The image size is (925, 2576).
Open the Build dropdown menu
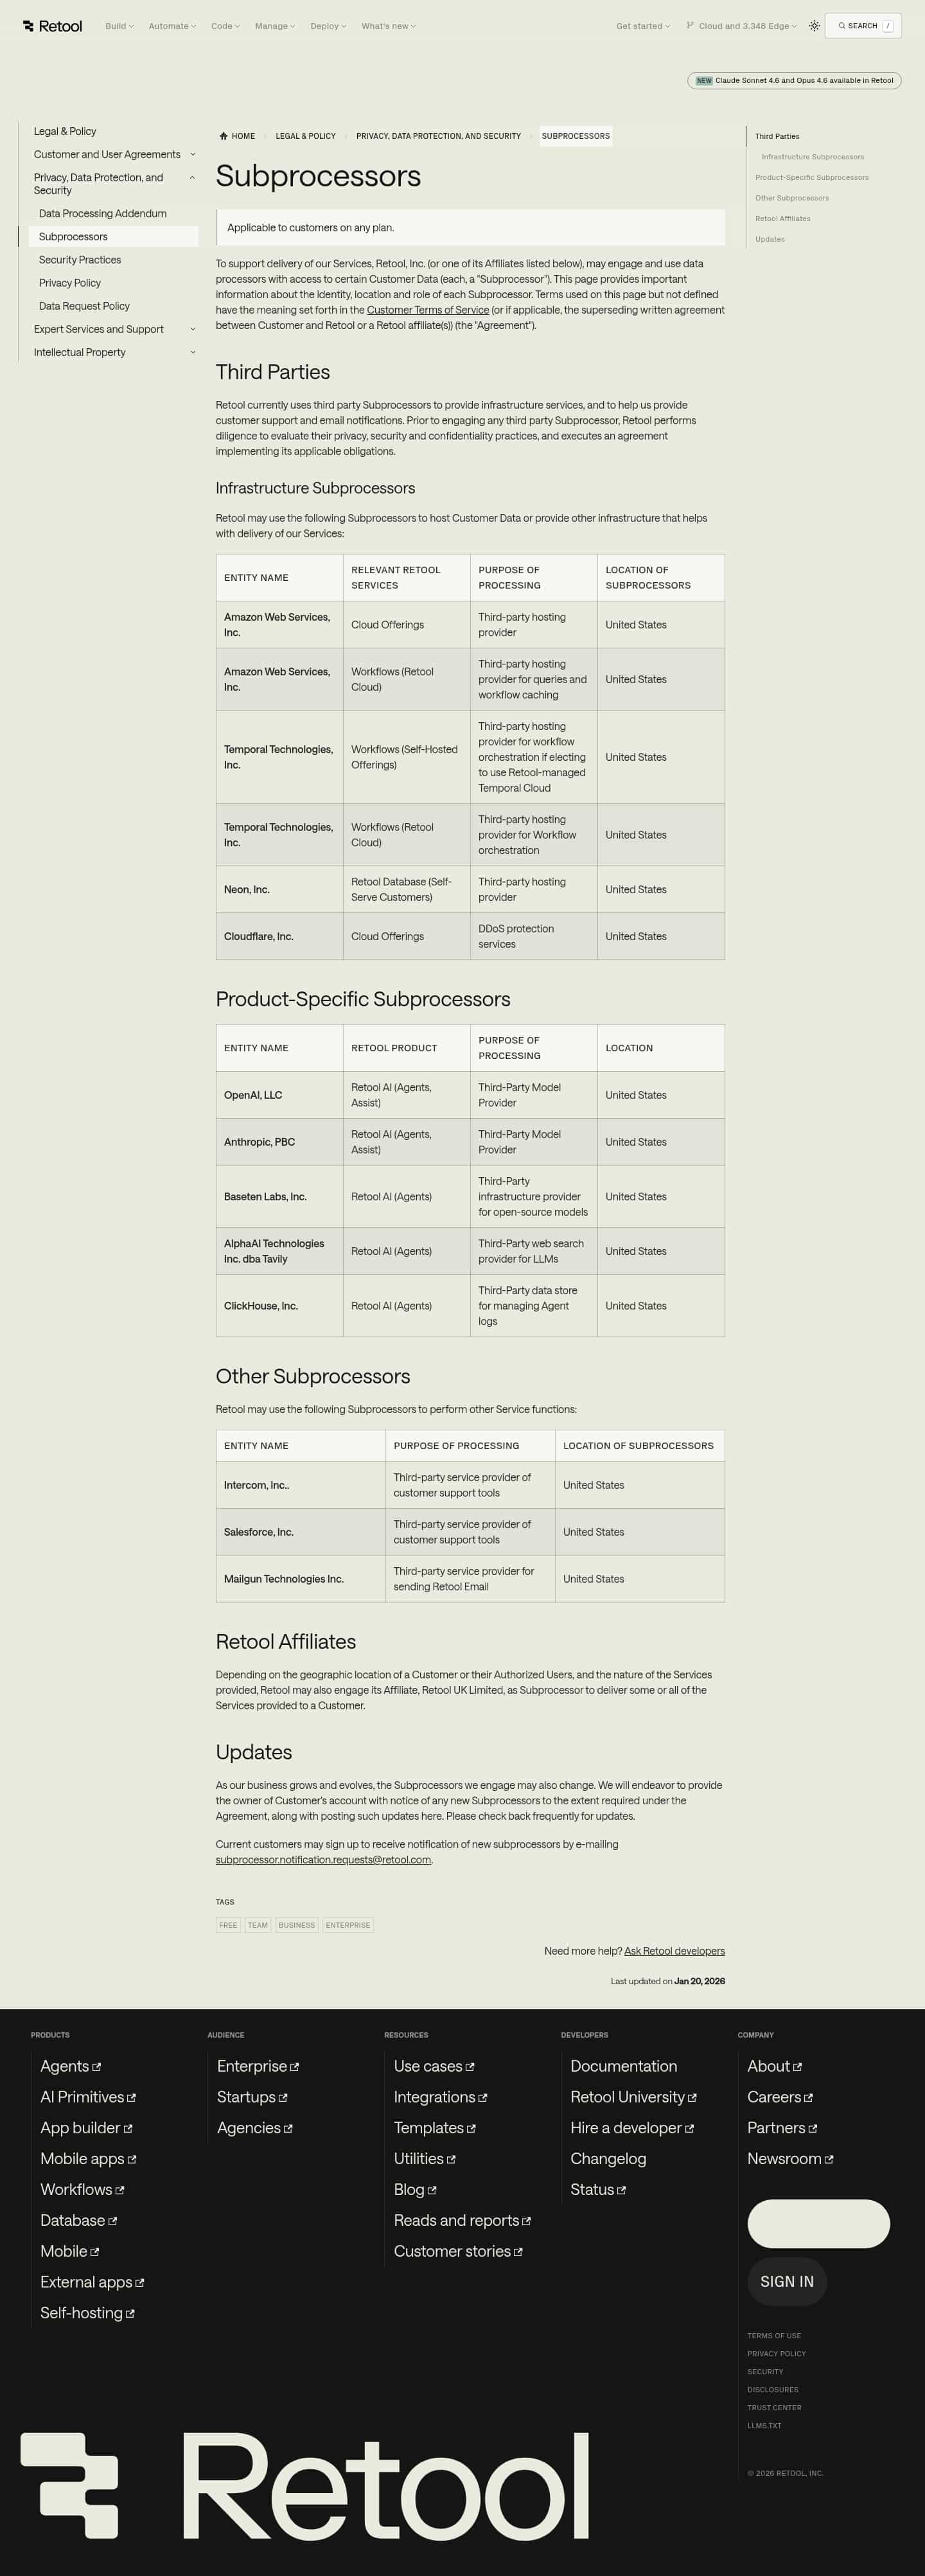[119, 26]
